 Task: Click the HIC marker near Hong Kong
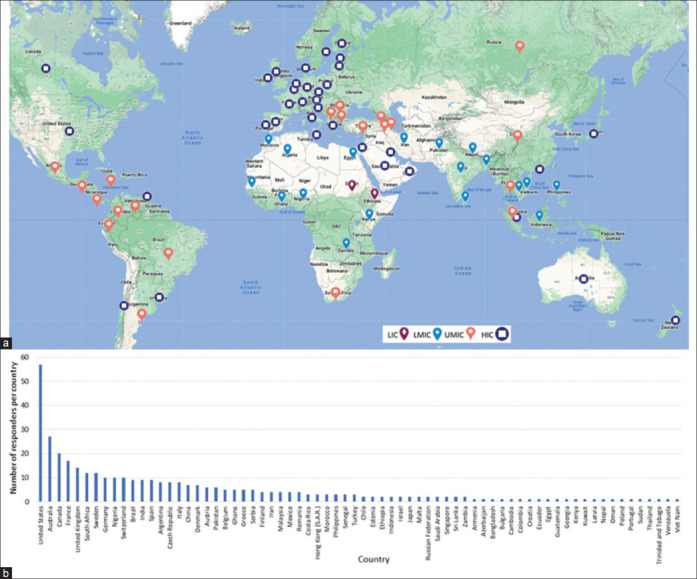point(539,169)
